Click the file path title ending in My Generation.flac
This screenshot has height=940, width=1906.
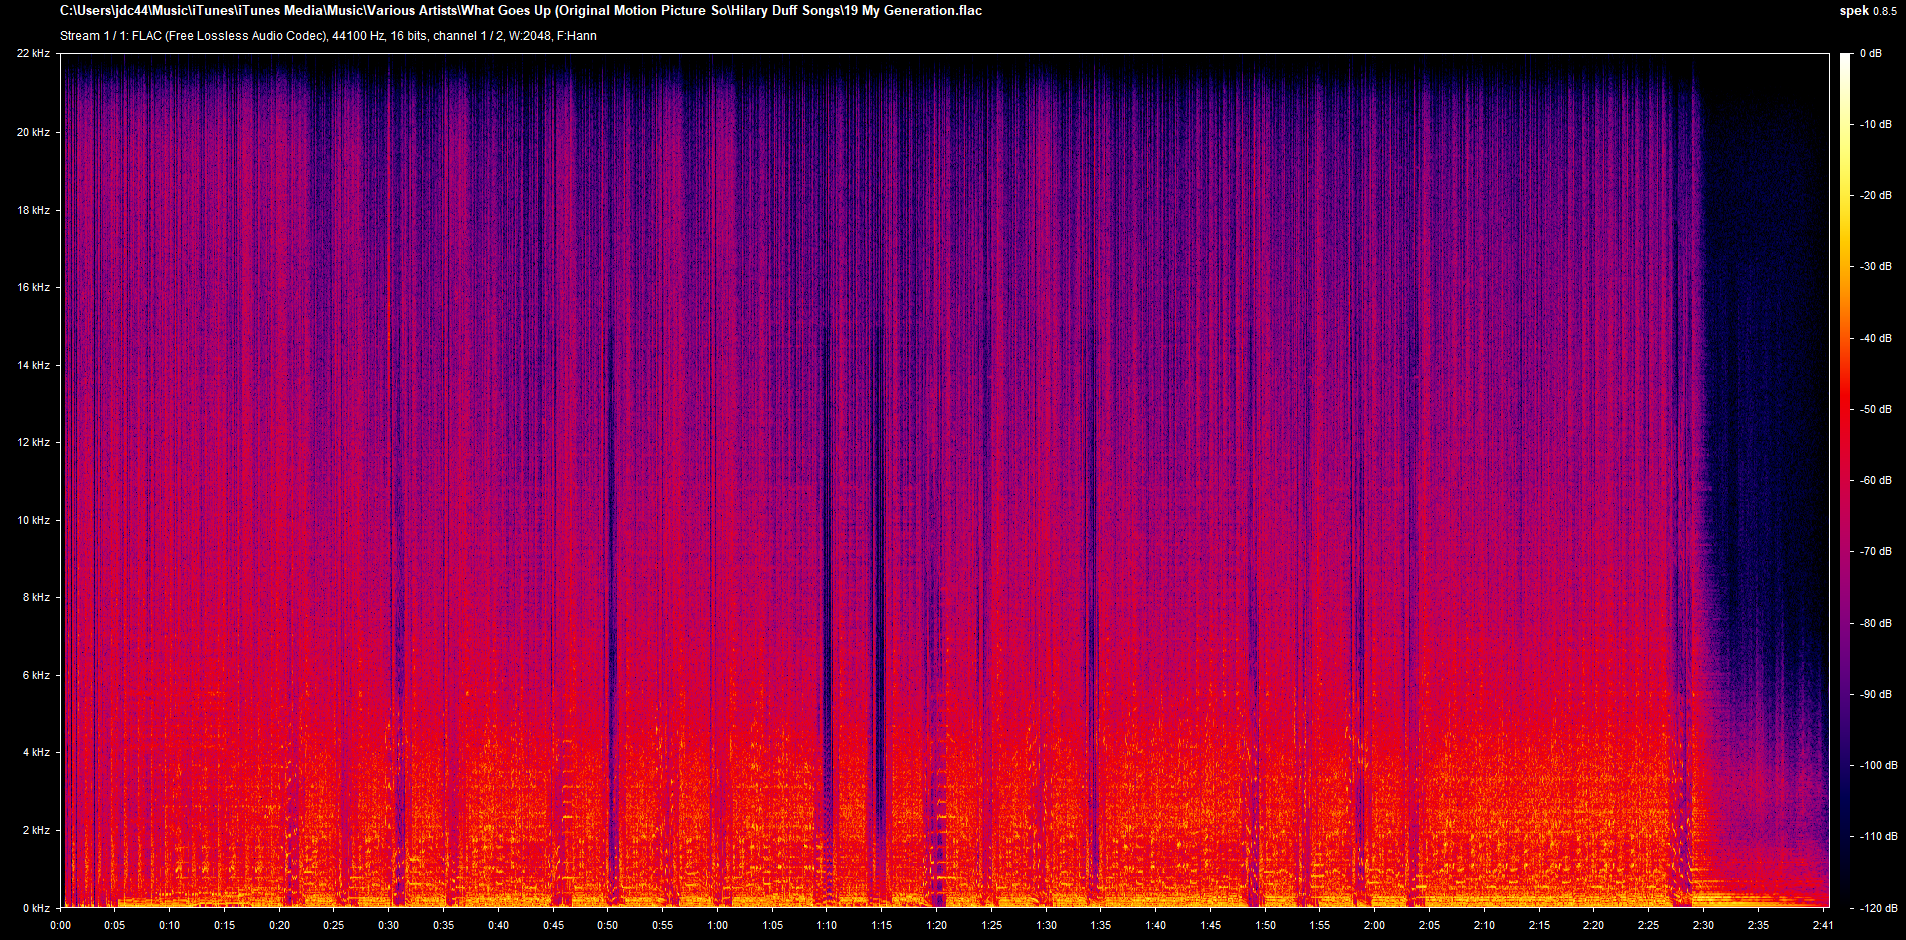pos(521,11)
